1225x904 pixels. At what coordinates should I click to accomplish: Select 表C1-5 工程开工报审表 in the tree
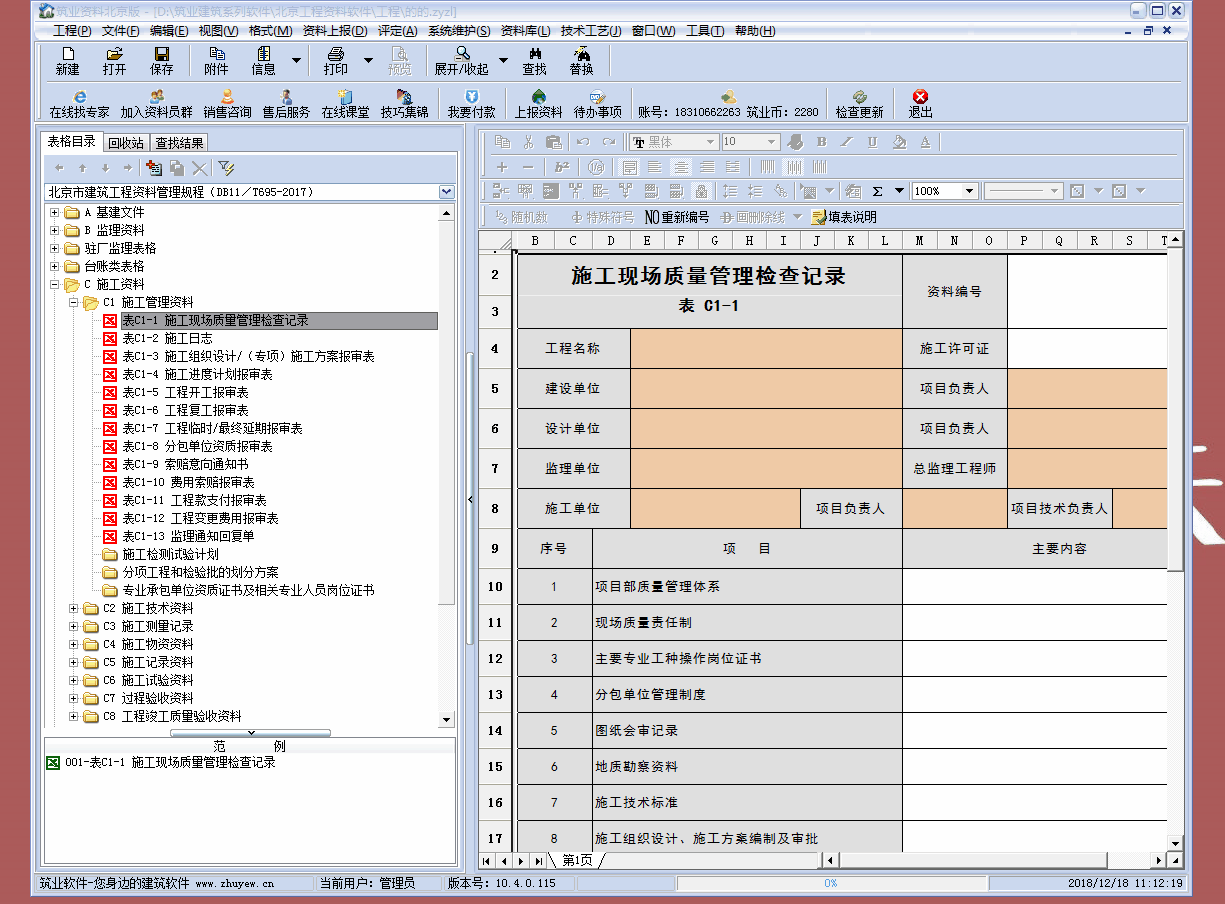(185, 392)
